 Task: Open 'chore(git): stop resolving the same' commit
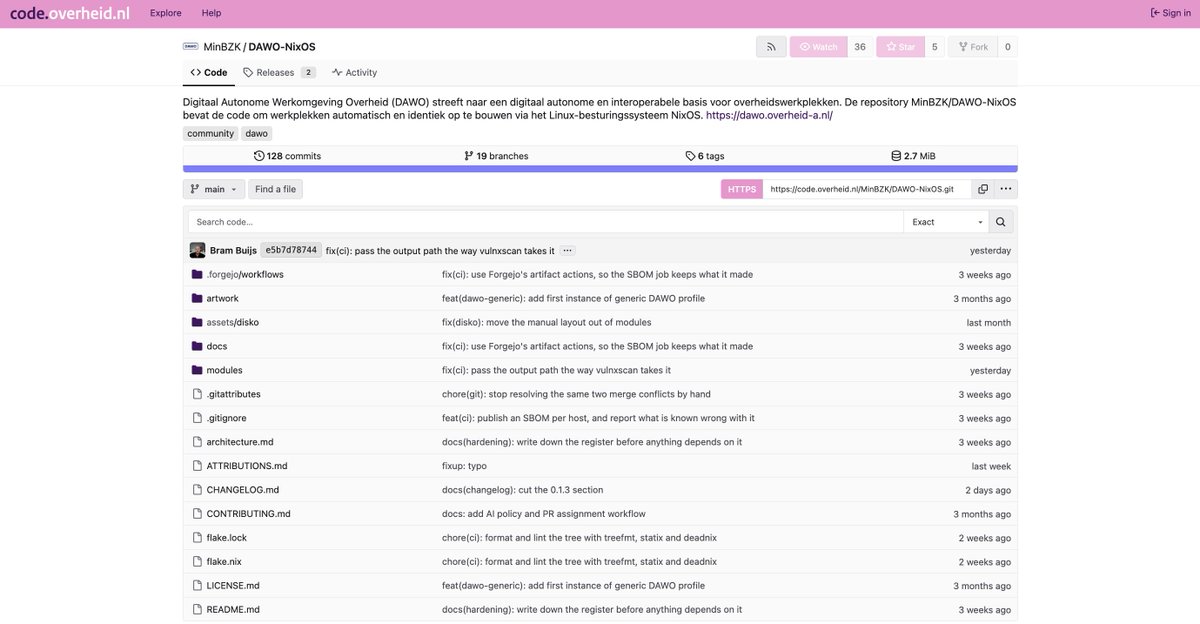(x=576, y=394)
